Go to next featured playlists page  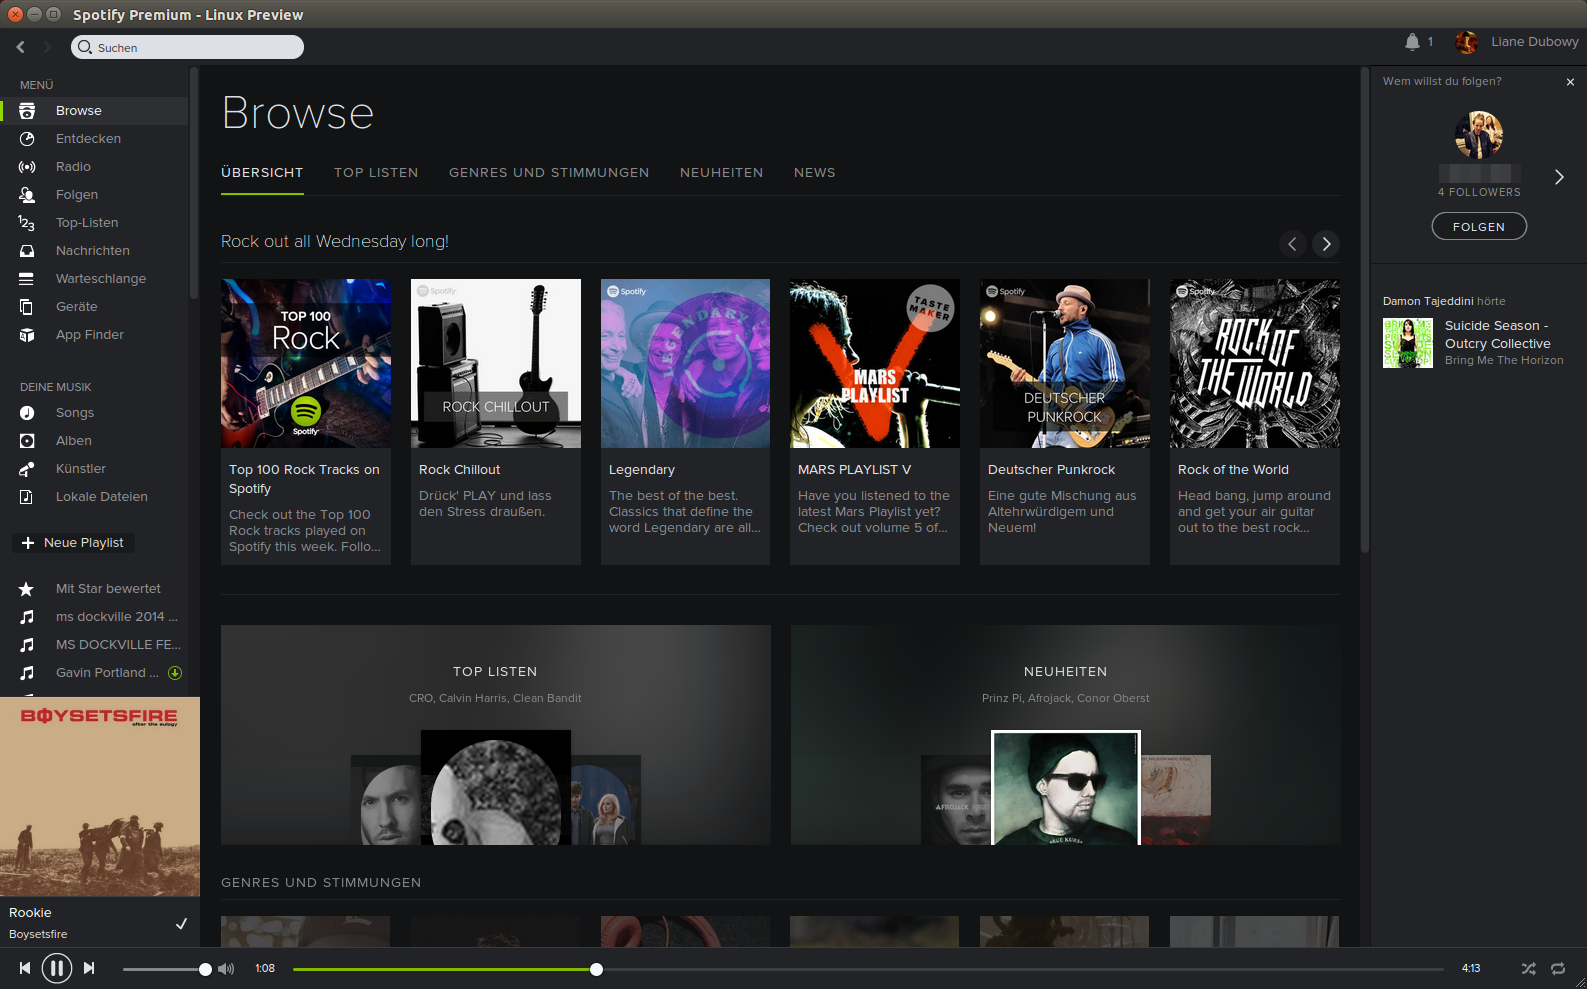click(x=1326, y=244)
